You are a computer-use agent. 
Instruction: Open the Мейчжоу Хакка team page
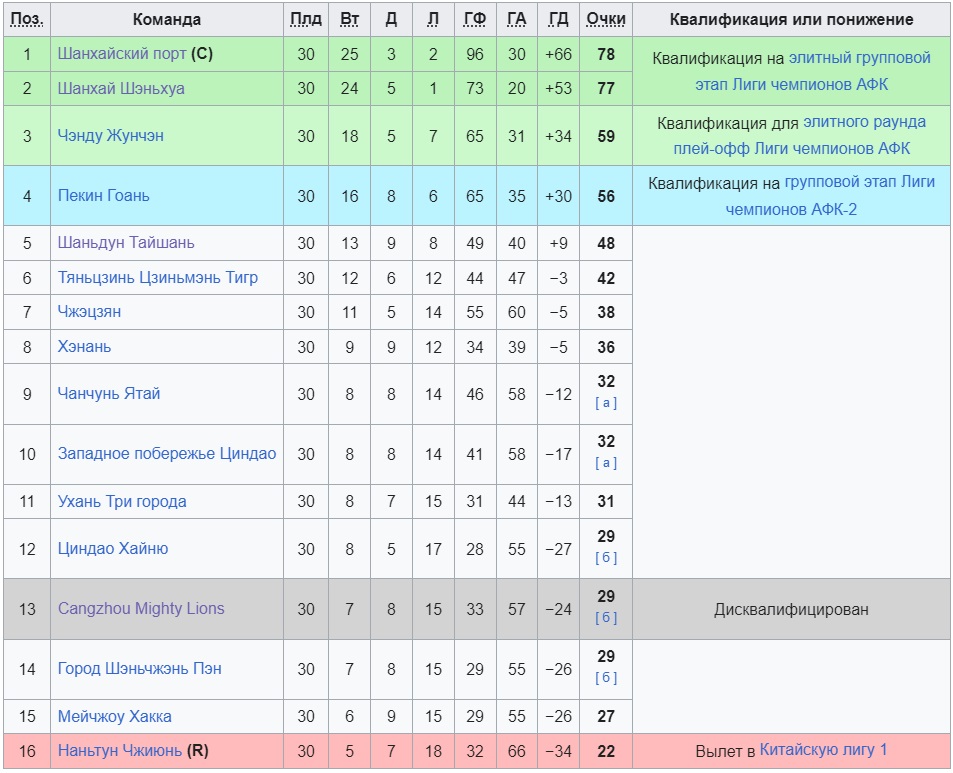pyautogui.click(x=114, y=716)
